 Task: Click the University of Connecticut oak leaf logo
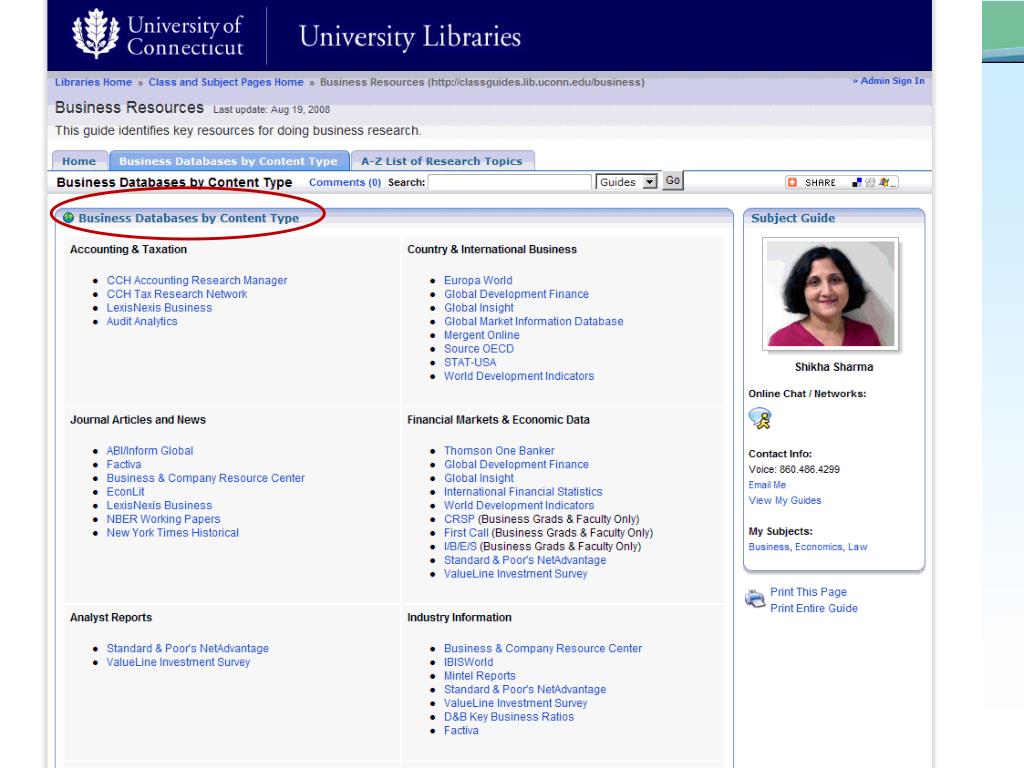(96, 33)
